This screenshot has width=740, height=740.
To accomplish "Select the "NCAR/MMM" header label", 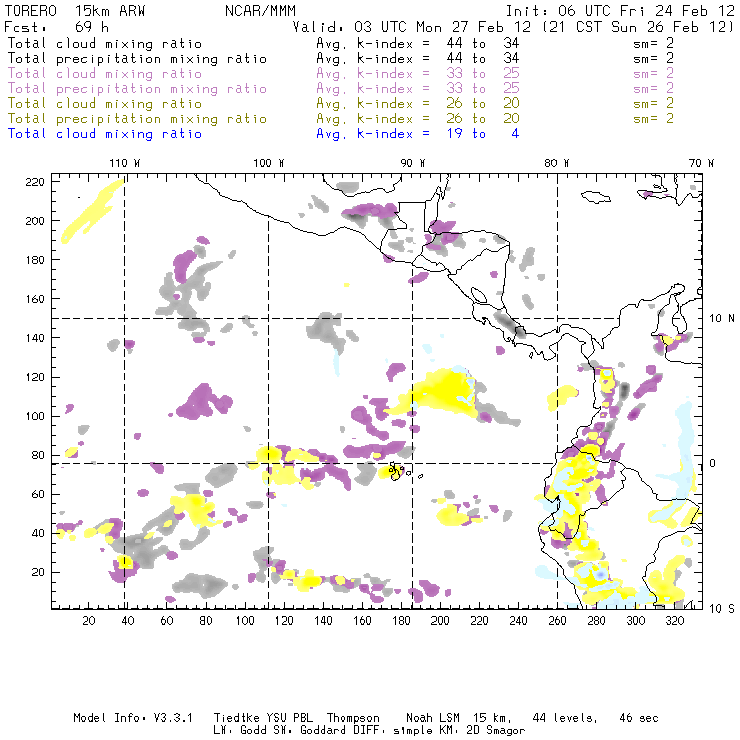I will pos(261,11).
